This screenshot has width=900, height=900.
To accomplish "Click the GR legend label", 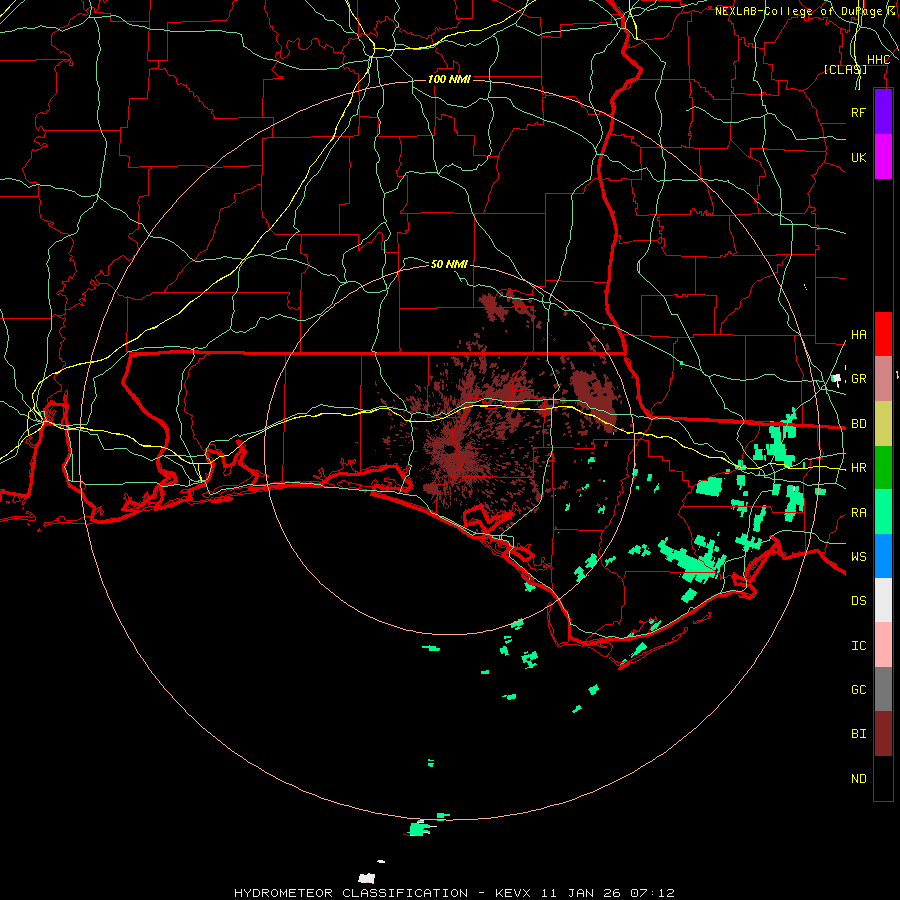I will 858,379.
